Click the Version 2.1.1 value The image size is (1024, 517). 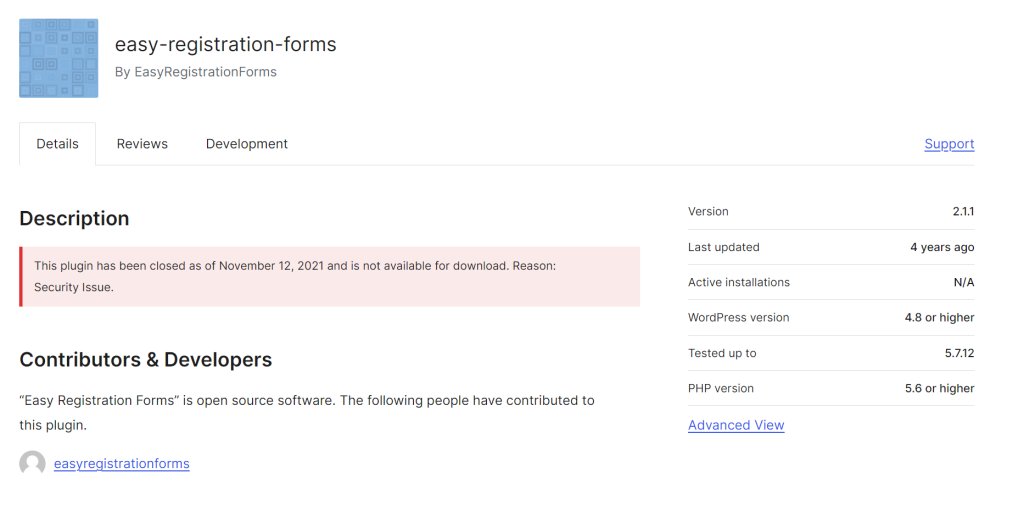962,212
